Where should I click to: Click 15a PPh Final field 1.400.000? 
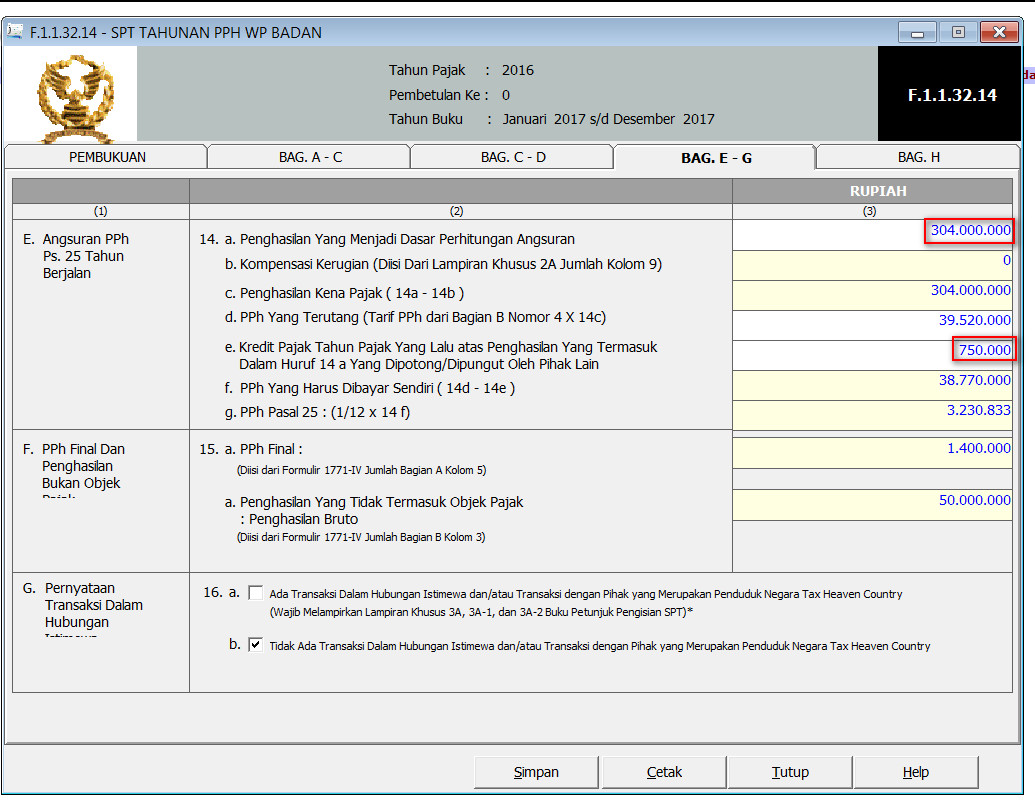click(872, 453)
